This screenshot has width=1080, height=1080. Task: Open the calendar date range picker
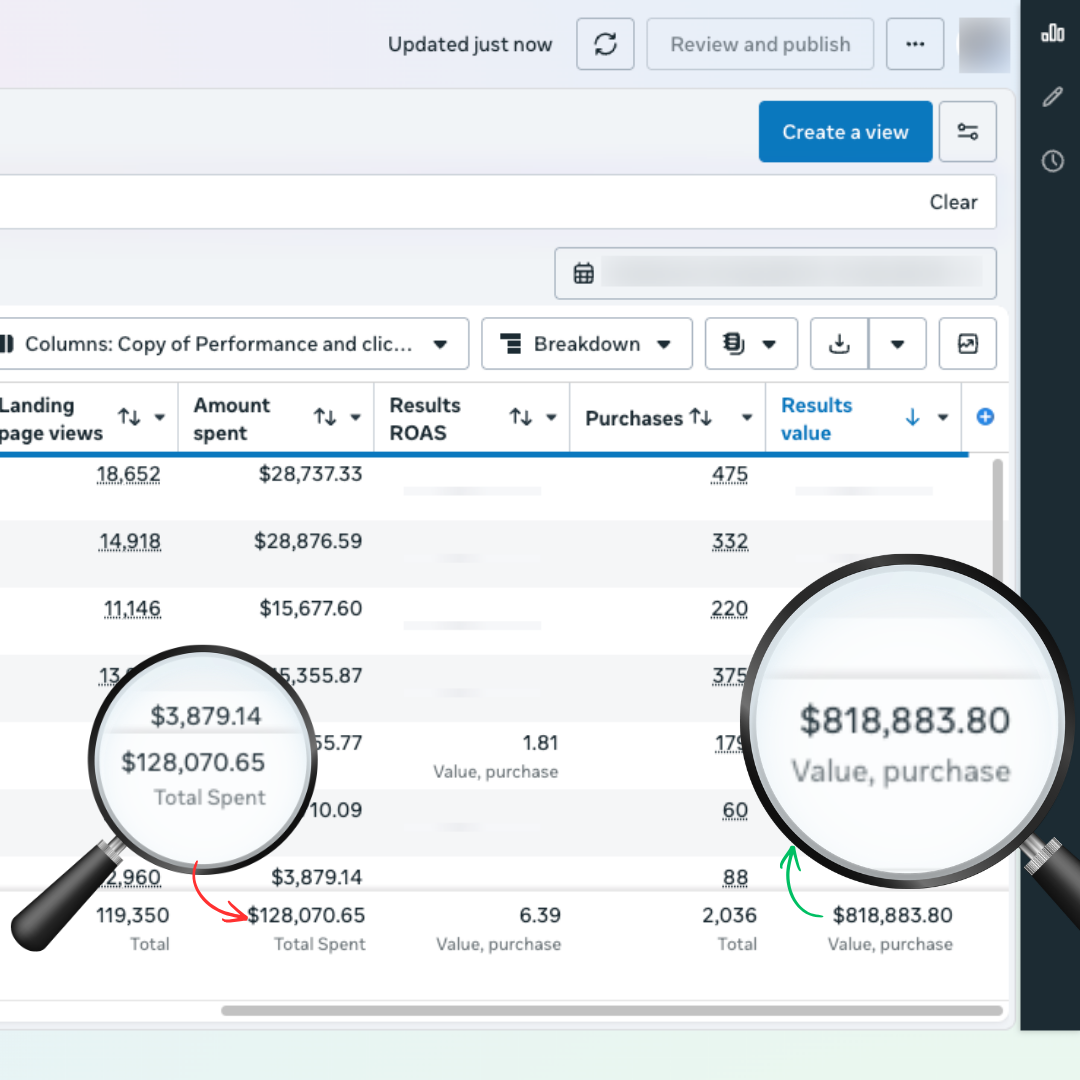(x=776, y=273)
